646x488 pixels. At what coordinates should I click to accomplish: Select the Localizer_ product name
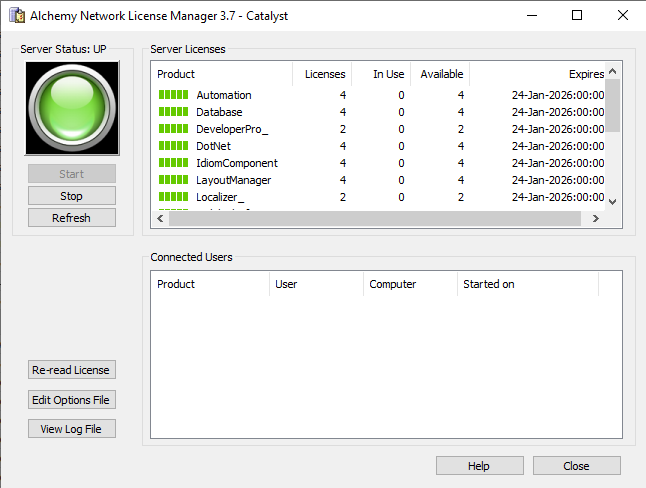click(x=220, y=197)
